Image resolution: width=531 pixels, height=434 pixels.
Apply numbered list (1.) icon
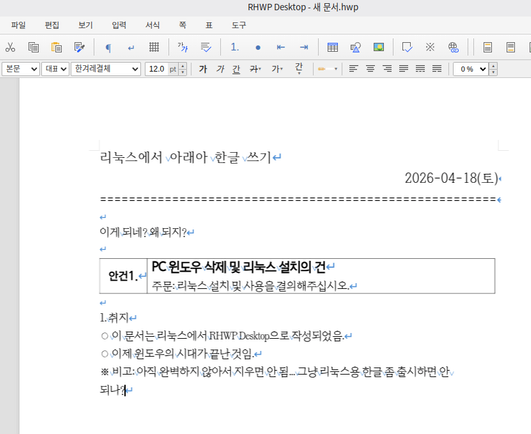[x=235, y=47]
